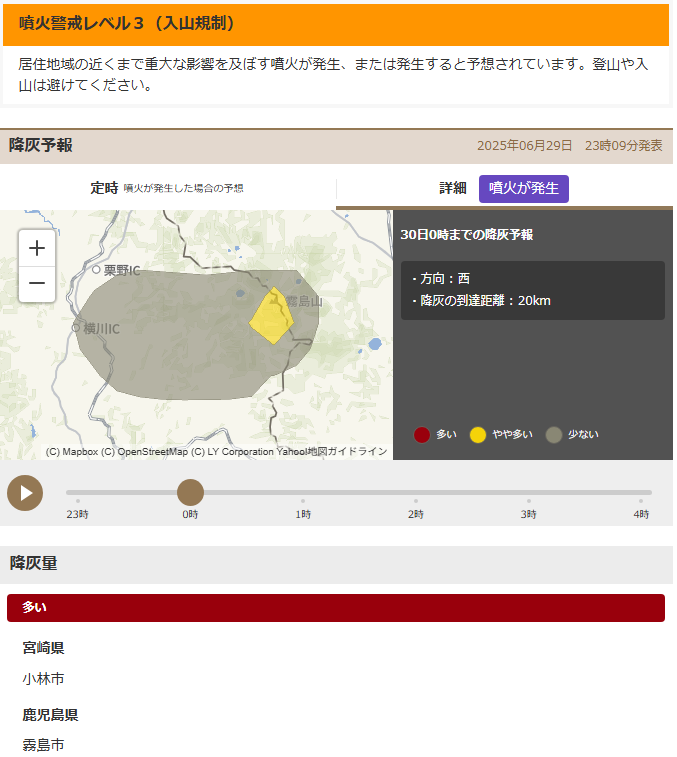Jump to the 3時 timeline marker
This screenshot has width=677, height=757.
[x=528, y=514]
